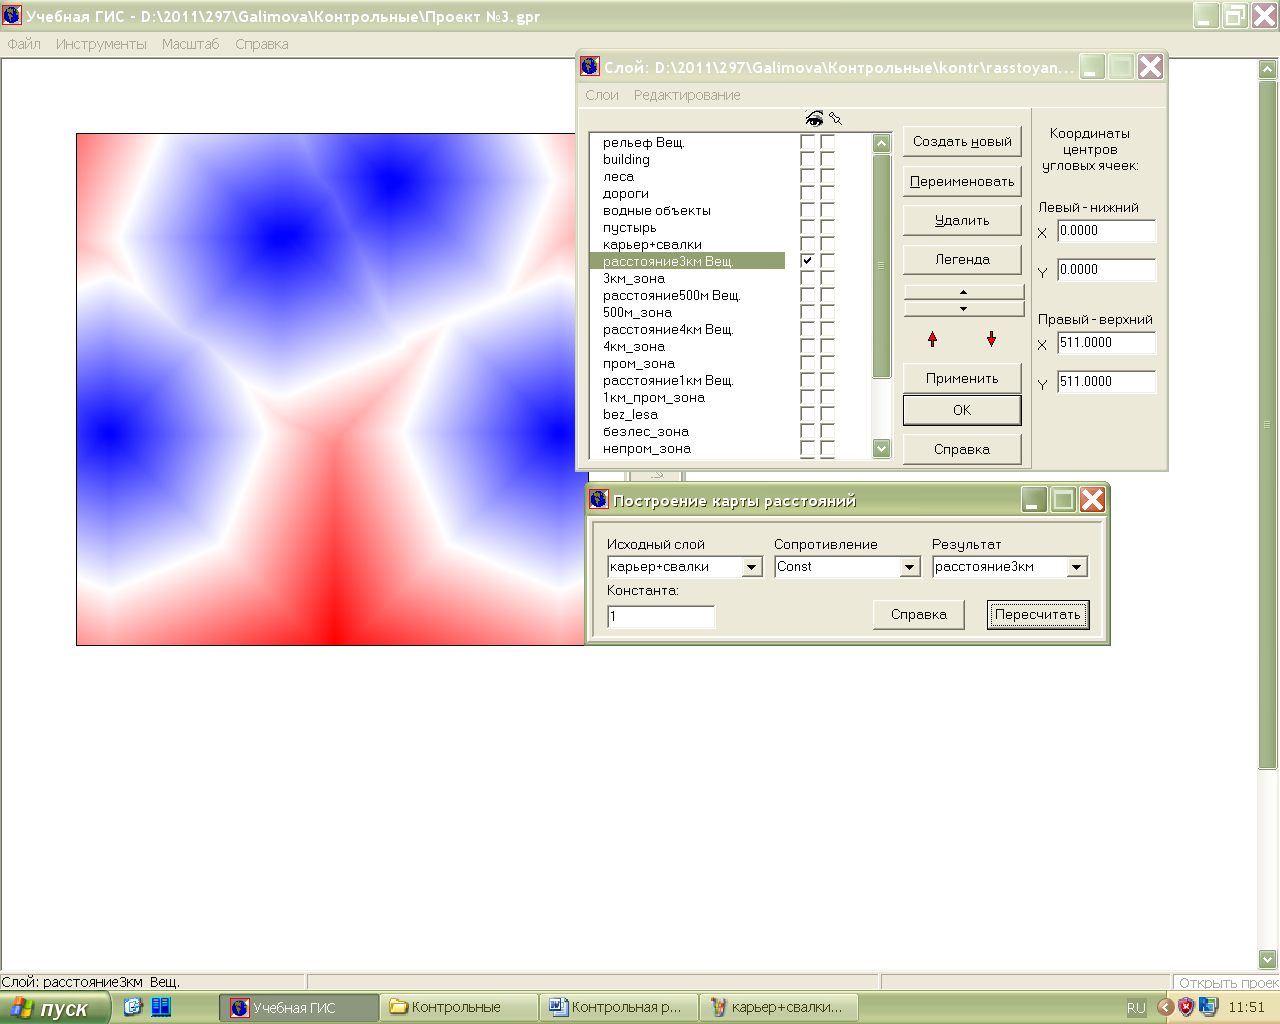Click the edit-key column header icon
The height and width of the screenshot is (1024, 1280).
tap(835, 119)
